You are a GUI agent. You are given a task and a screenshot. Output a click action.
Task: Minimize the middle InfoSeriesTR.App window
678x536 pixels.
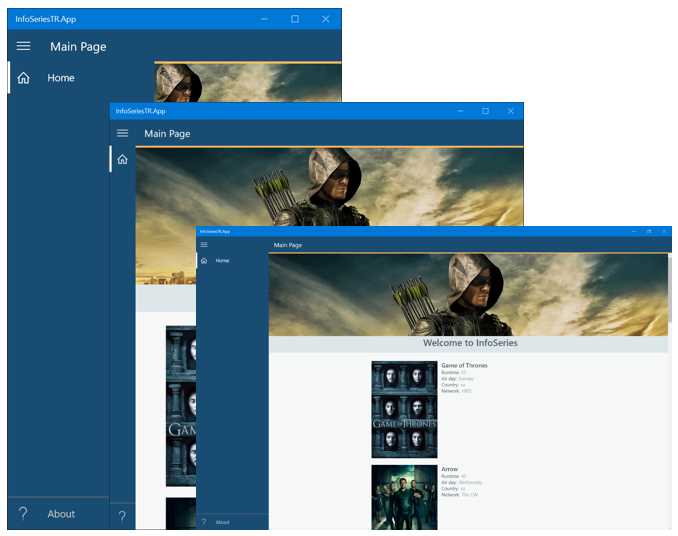click(x=460, y=111)
